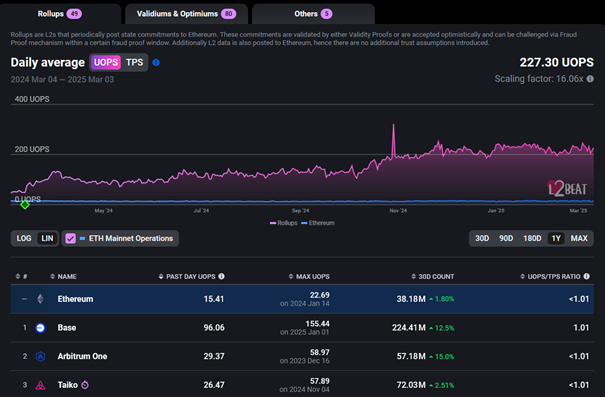Switch the chart to the LOG scale
Image resolution: width=605 pixels, height=397 pixels.
[24, 238]
